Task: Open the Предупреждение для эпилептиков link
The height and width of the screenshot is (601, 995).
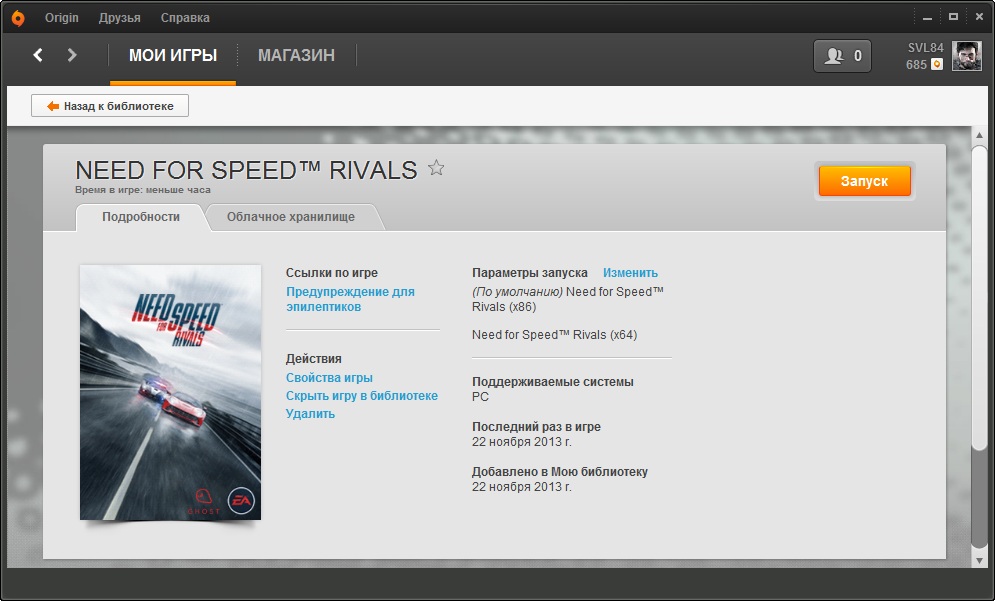Action: 350,299
